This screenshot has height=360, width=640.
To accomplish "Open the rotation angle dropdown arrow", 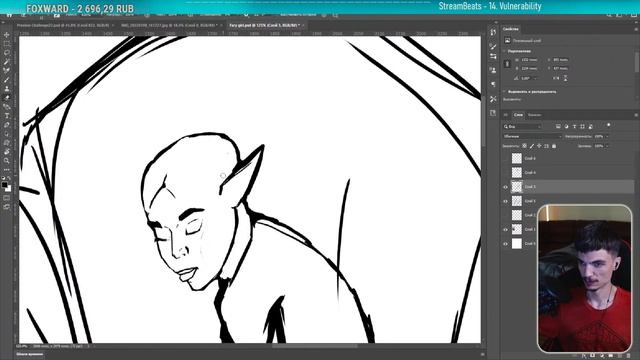I will pos(535,78).
